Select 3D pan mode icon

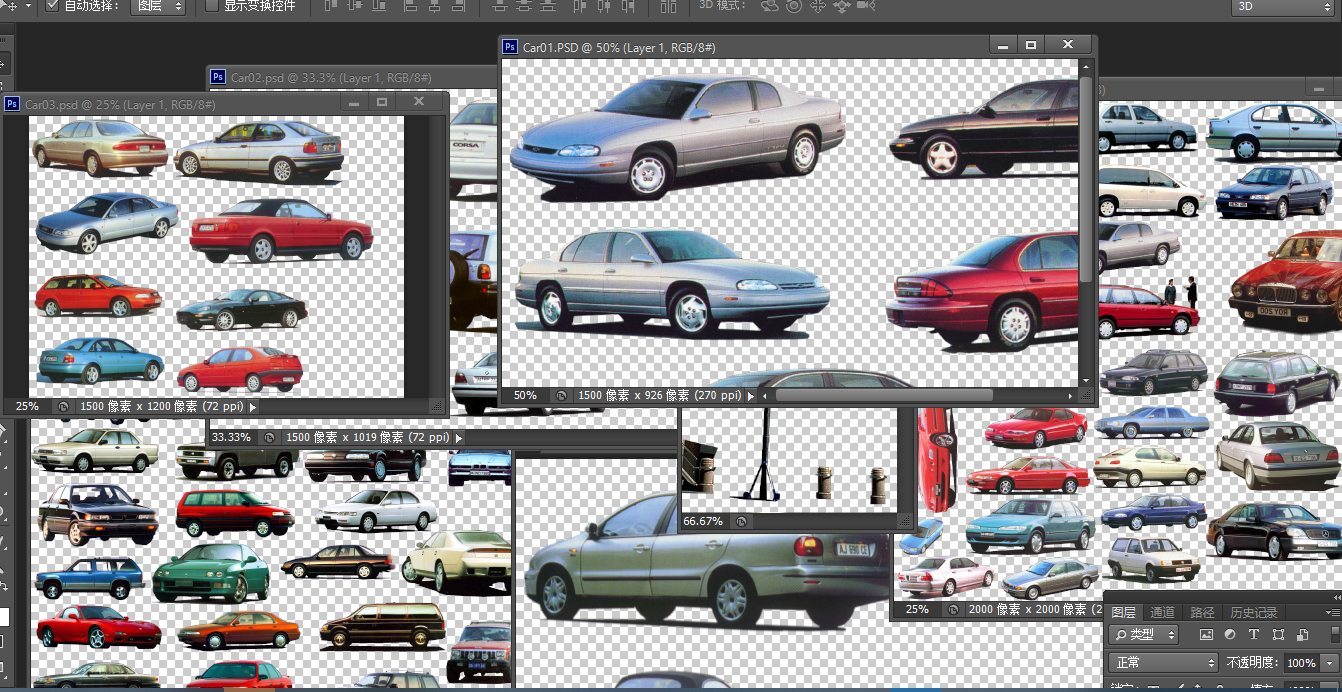pyautogui.click(x=818, y=6)
